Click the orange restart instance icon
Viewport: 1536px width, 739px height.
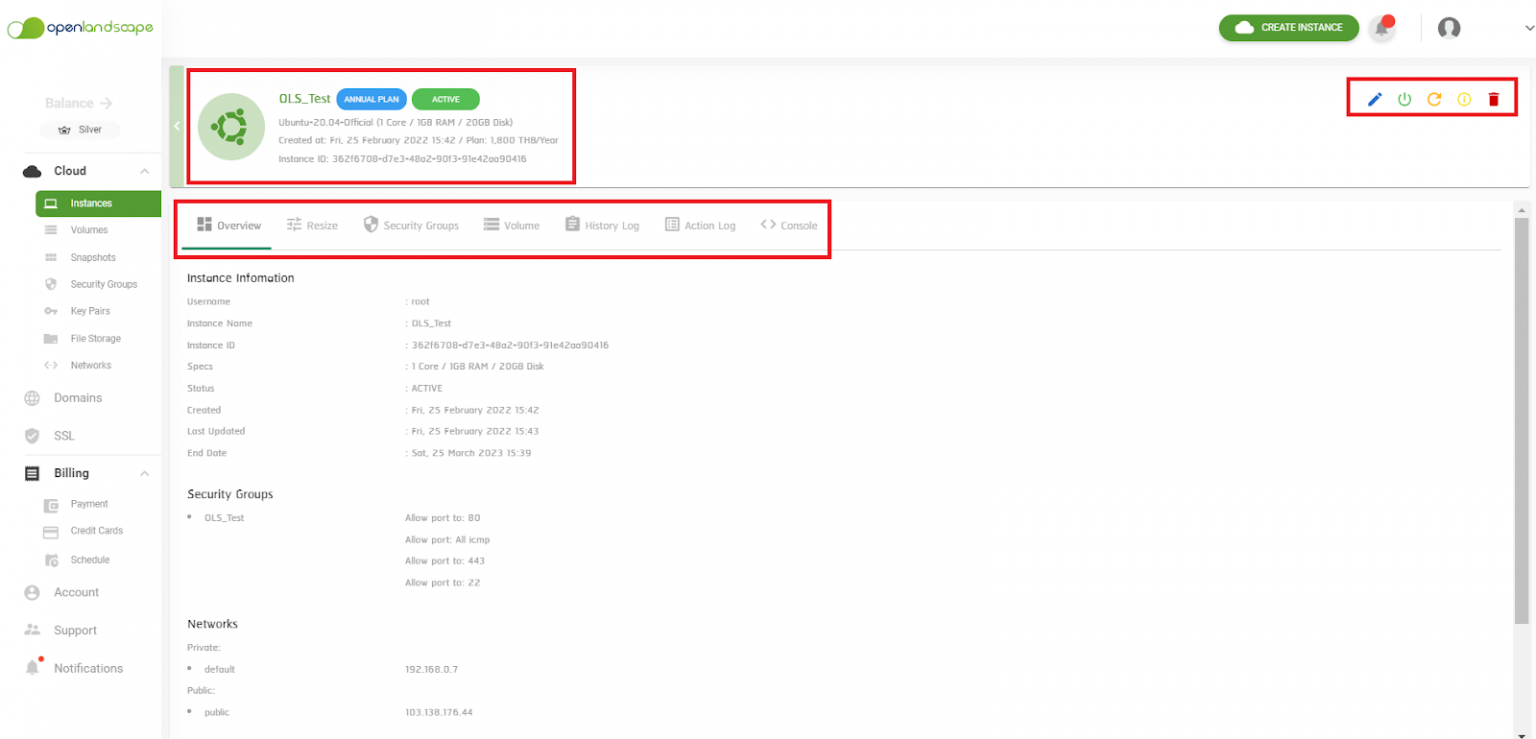click(1434, 99)
